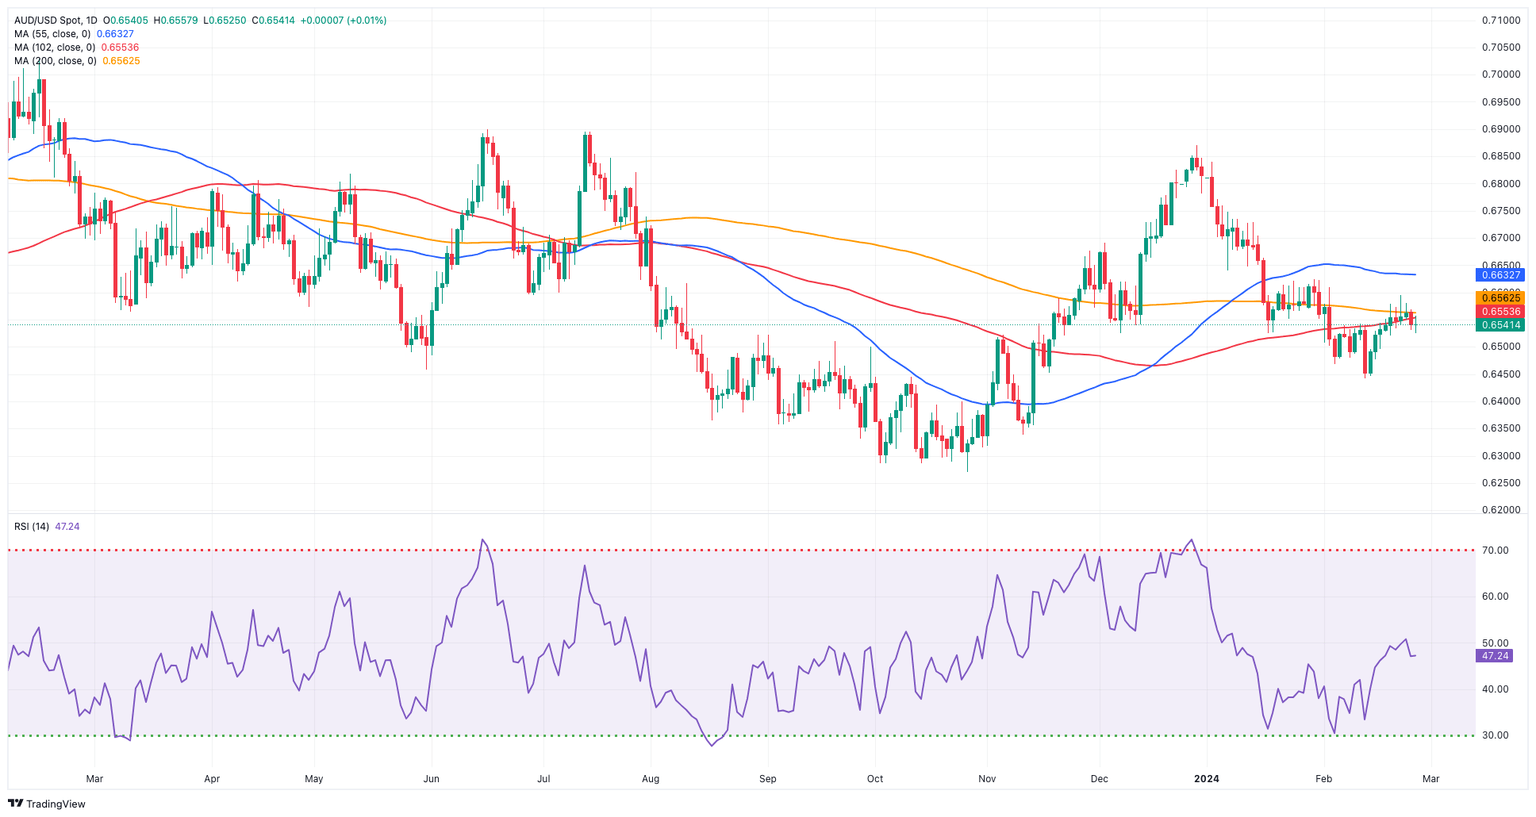Click the 0.70000 price axis label
This screenshot has height=817, width=1536.
1501,75
